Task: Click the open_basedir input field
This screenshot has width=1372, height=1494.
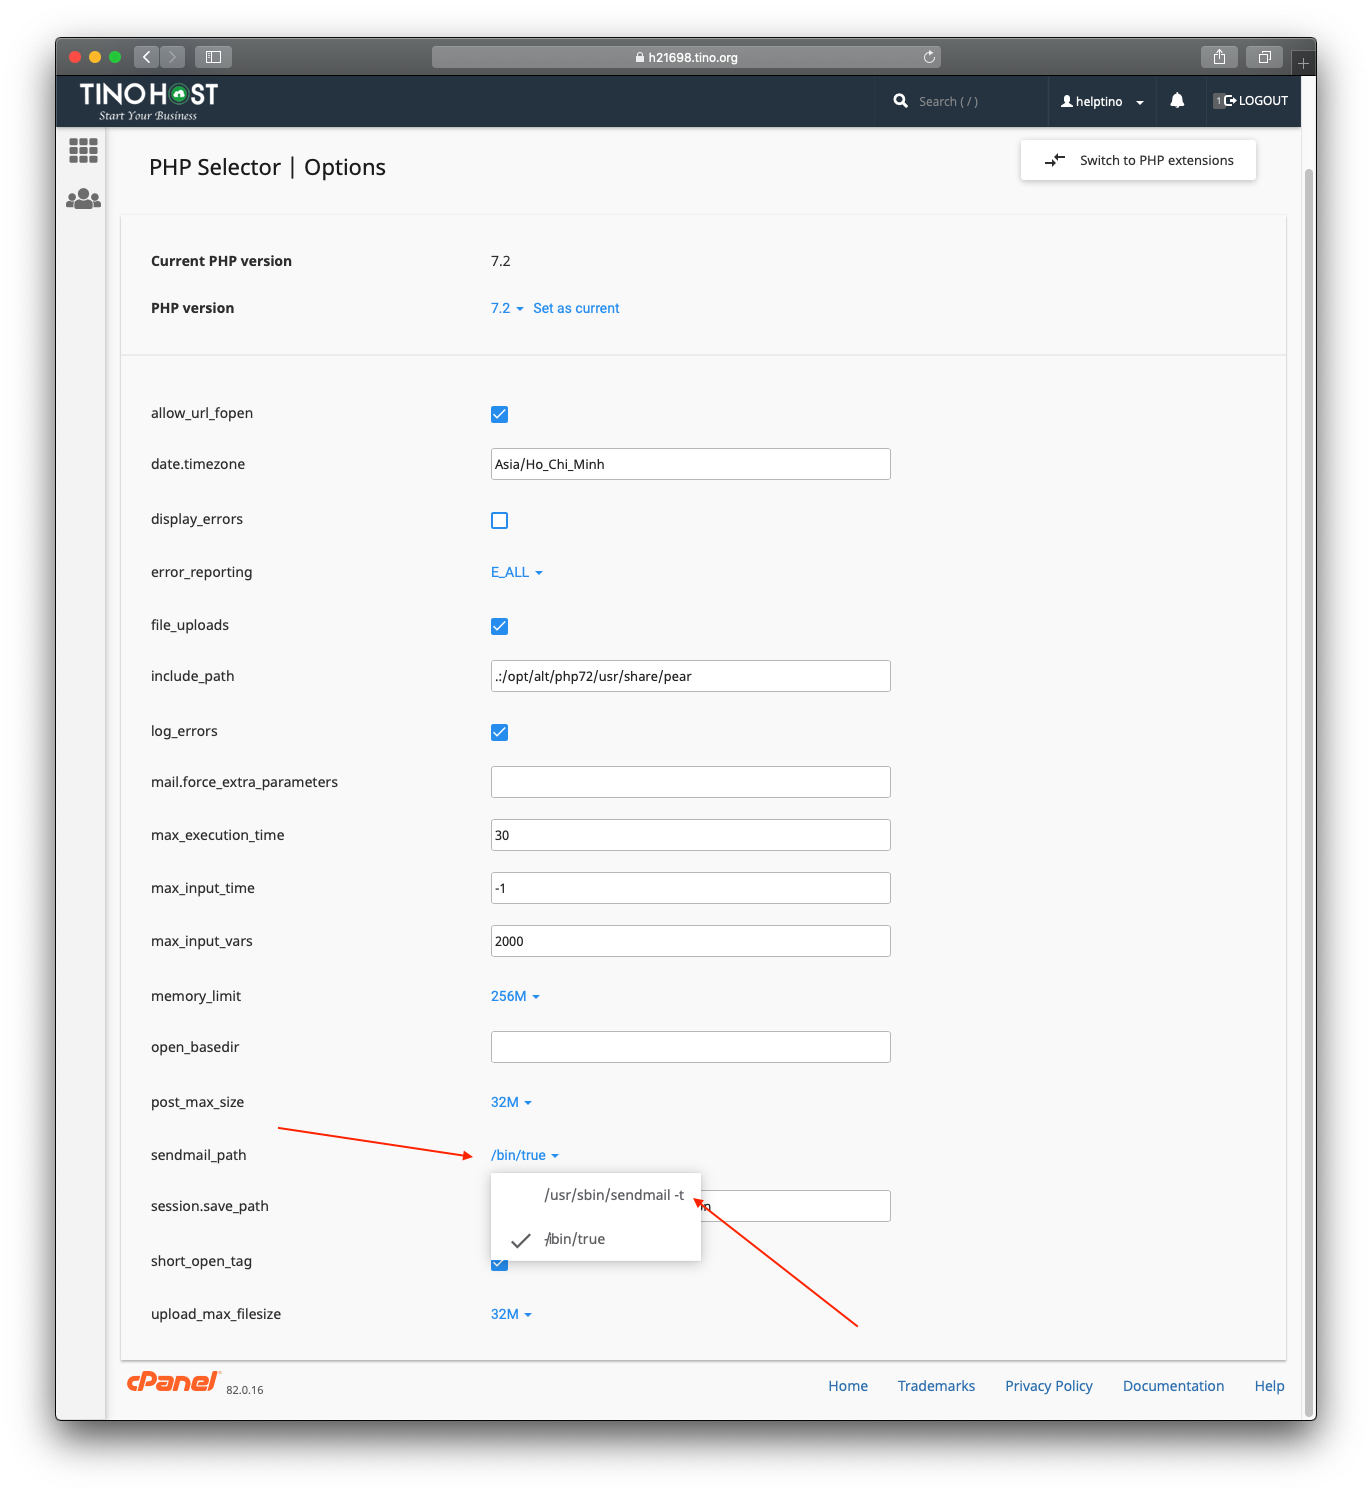Action: pyautogui.click(x=691, y=1047)
